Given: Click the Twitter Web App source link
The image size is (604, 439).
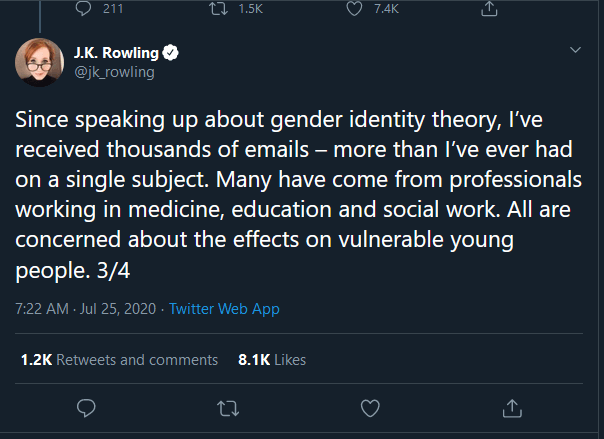Looking at the screenshot, I should tap(224, 309).
